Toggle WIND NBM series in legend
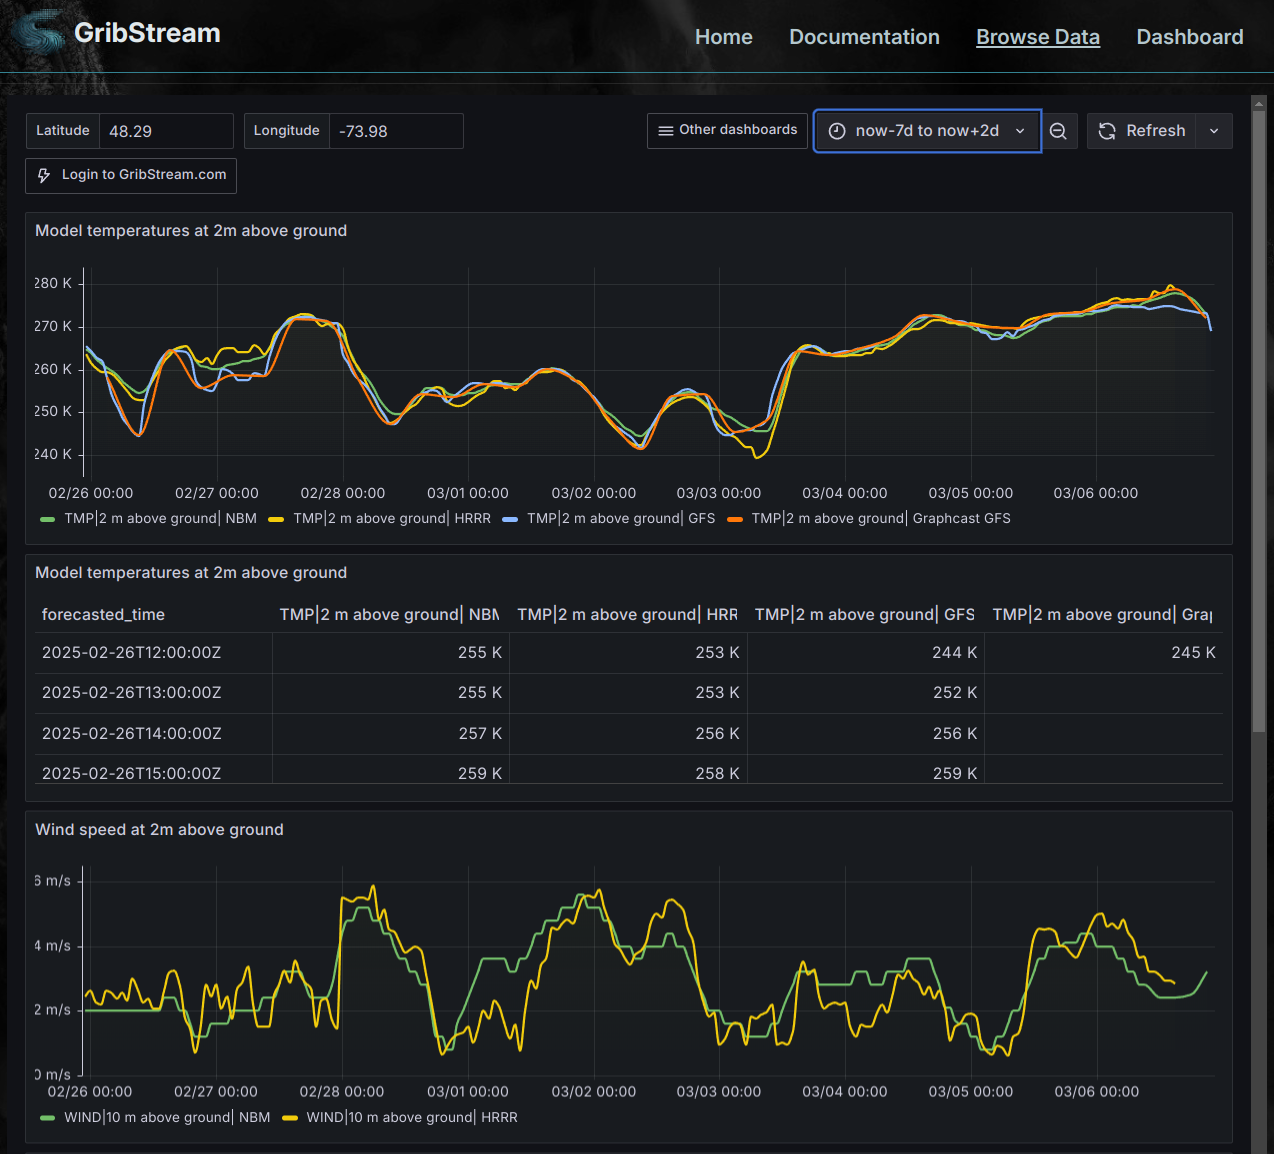 click(166, 1118)
